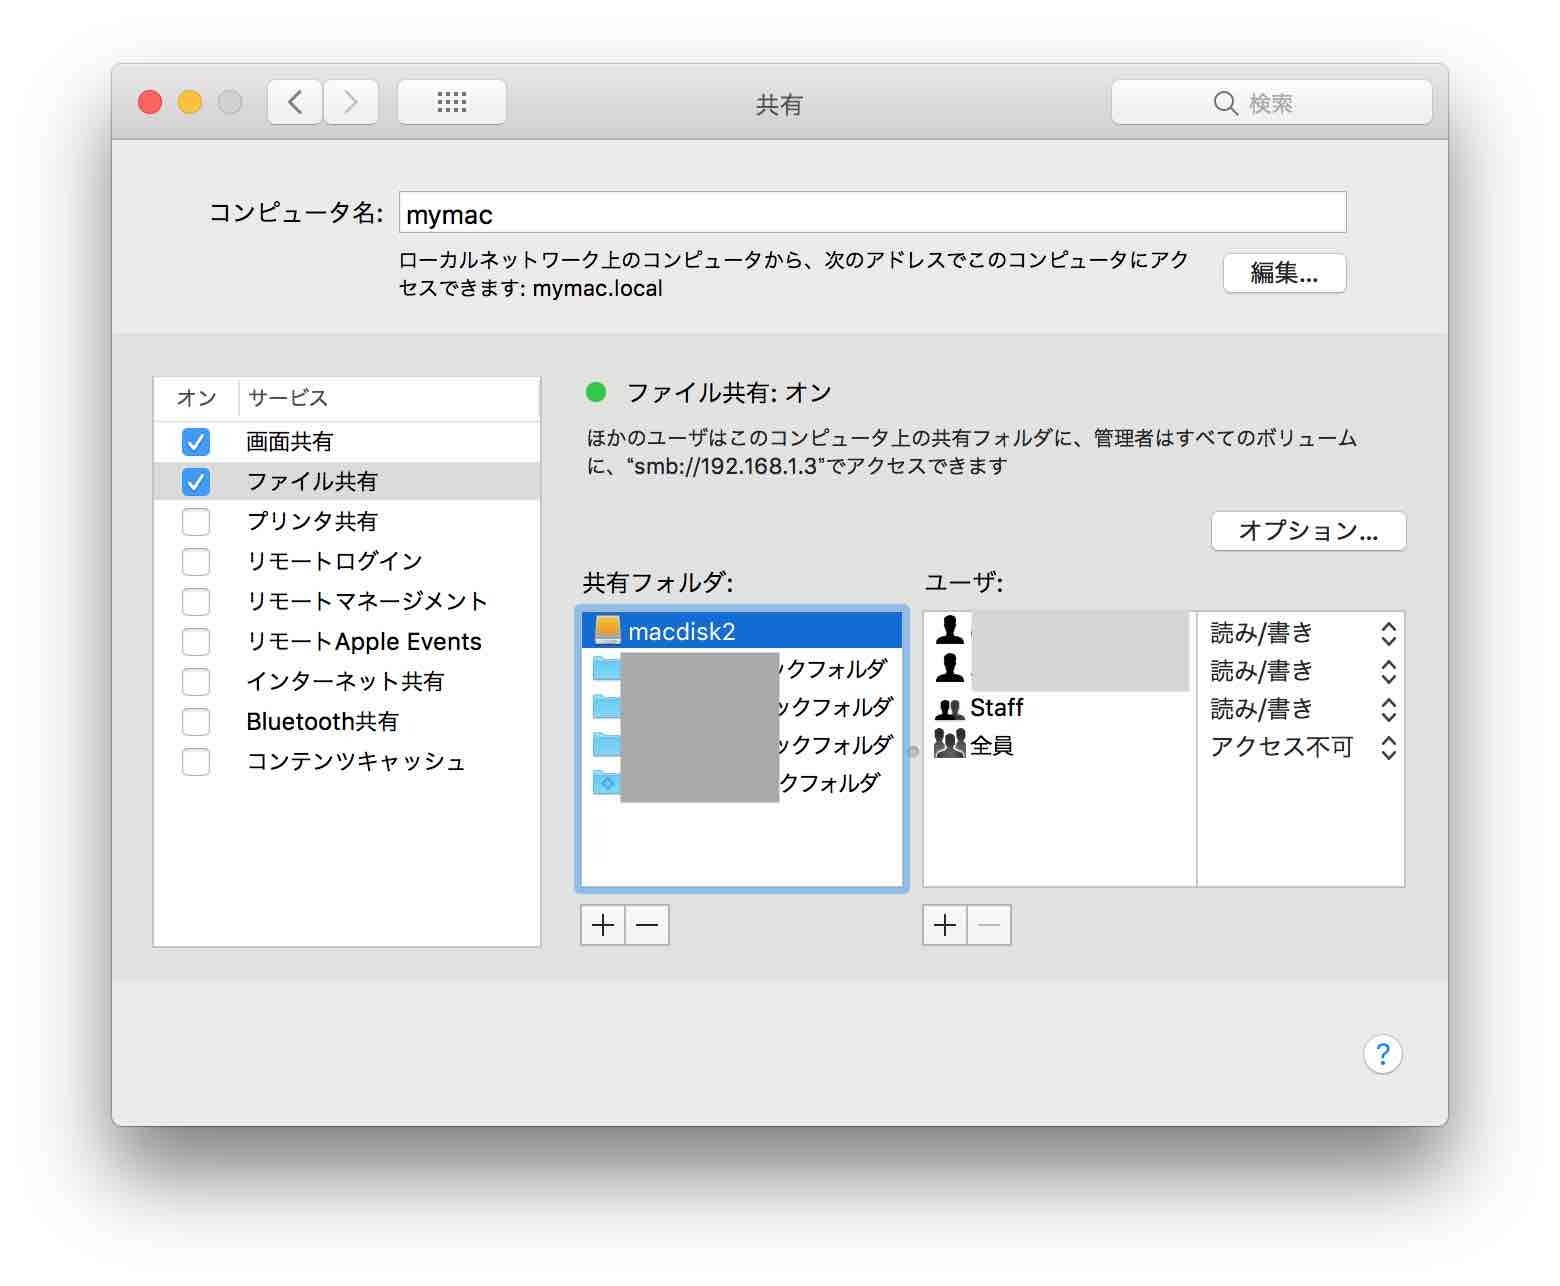1560x1286 pixels.
Task: Select 画面共有 service row
Action: pyautogui.click(x=347, y=441)
